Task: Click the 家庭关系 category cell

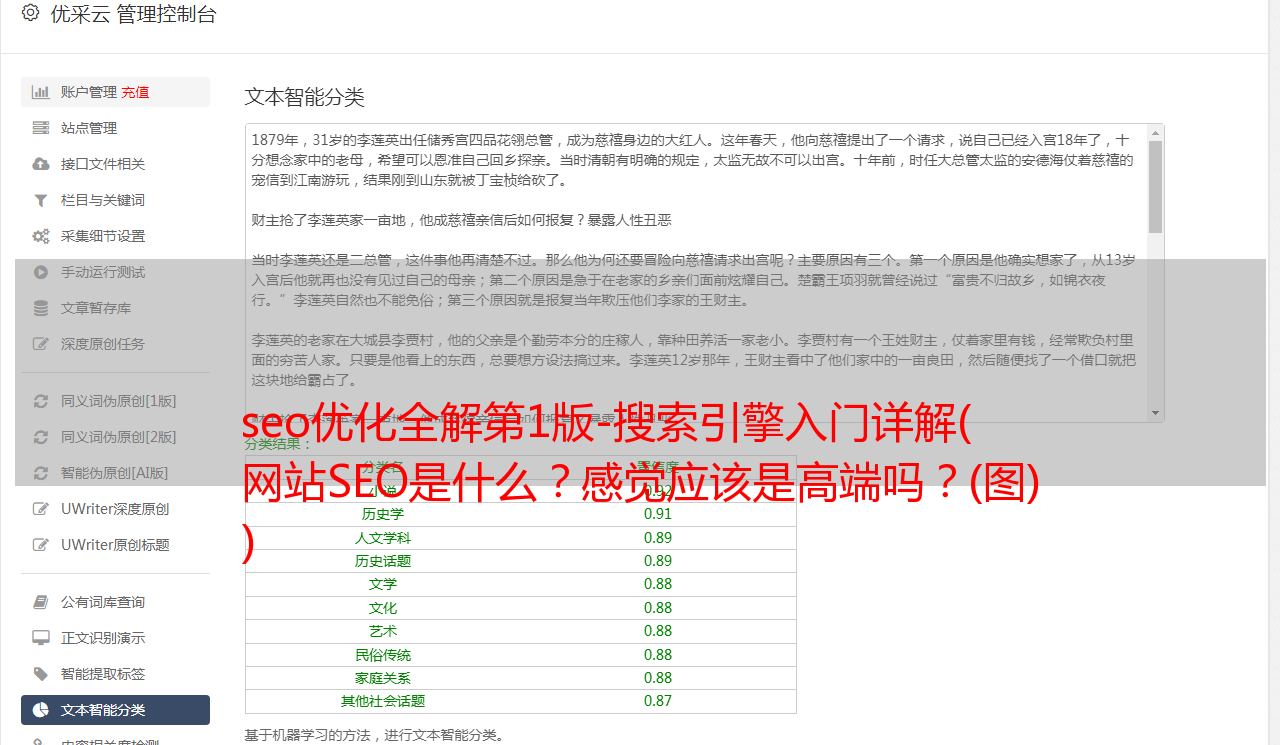Action: [383, 678]
